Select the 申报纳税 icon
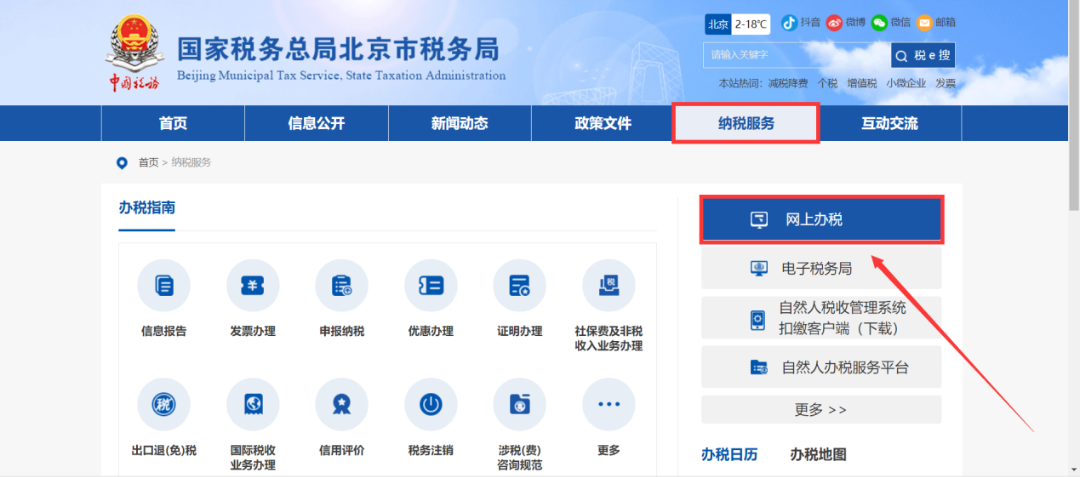This screenshot has height=477, width=1080. (x=342, y=286)
